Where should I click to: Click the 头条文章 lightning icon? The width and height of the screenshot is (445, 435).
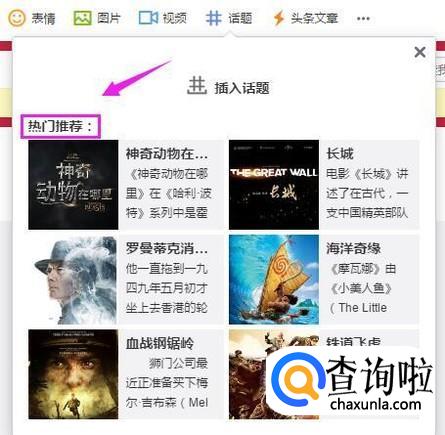[279, 18]
